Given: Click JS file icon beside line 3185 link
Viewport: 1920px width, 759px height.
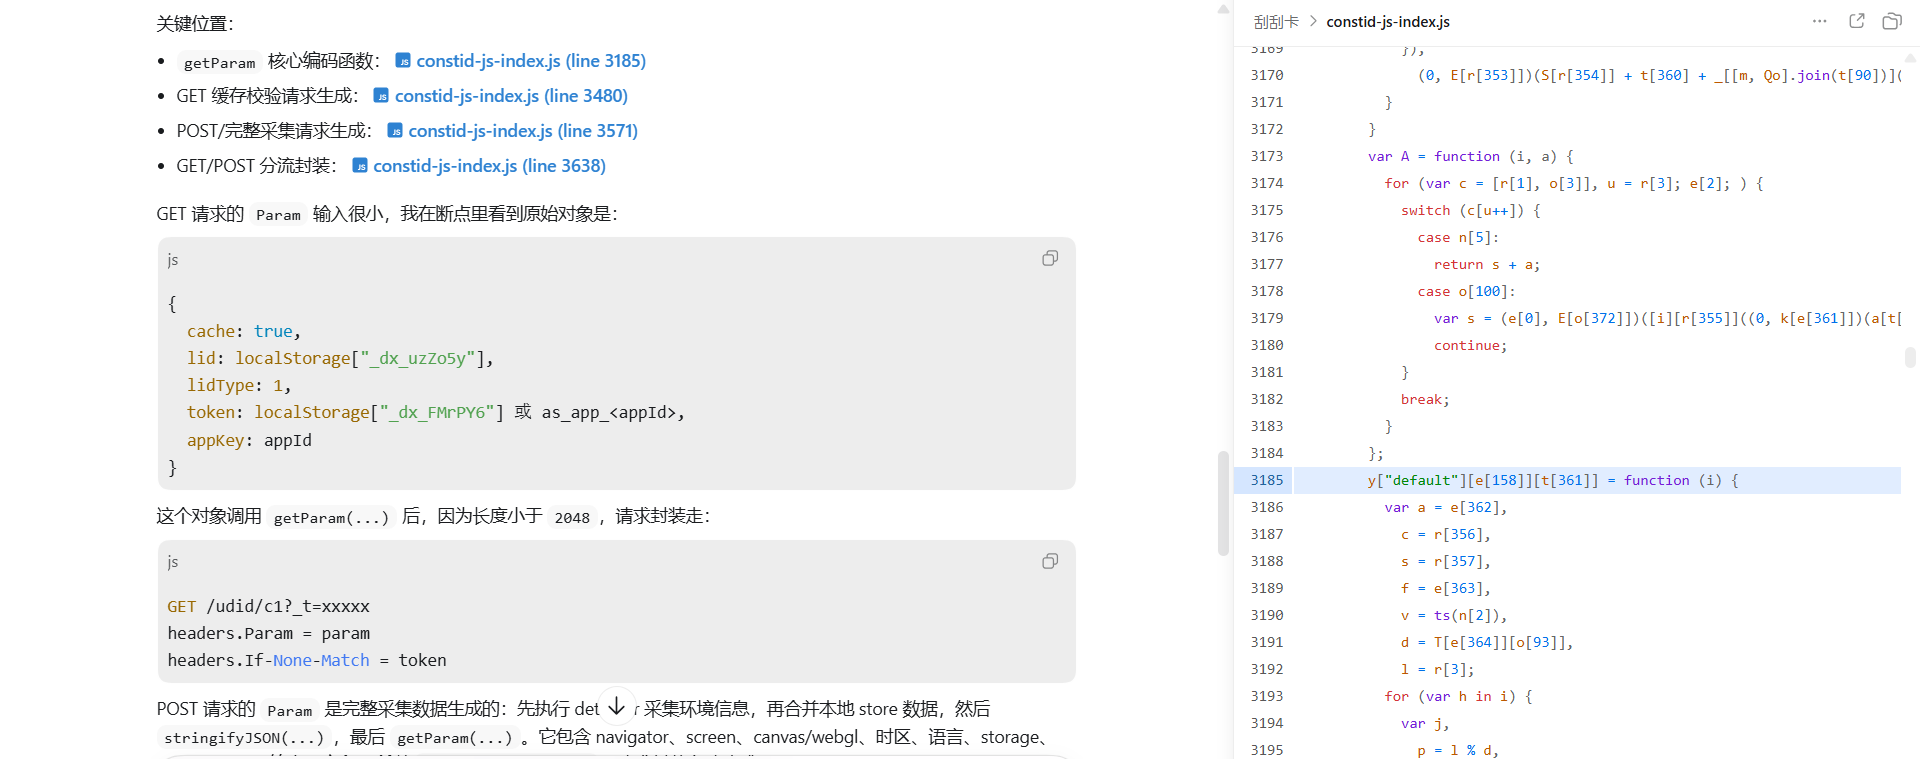Looking at the screenshot, I should pos(403,61).
